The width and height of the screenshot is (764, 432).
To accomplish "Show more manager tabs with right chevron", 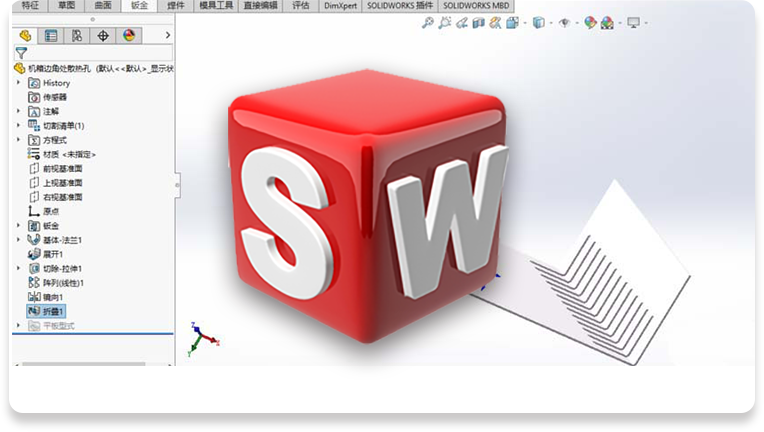I will [x=168, y=35].
